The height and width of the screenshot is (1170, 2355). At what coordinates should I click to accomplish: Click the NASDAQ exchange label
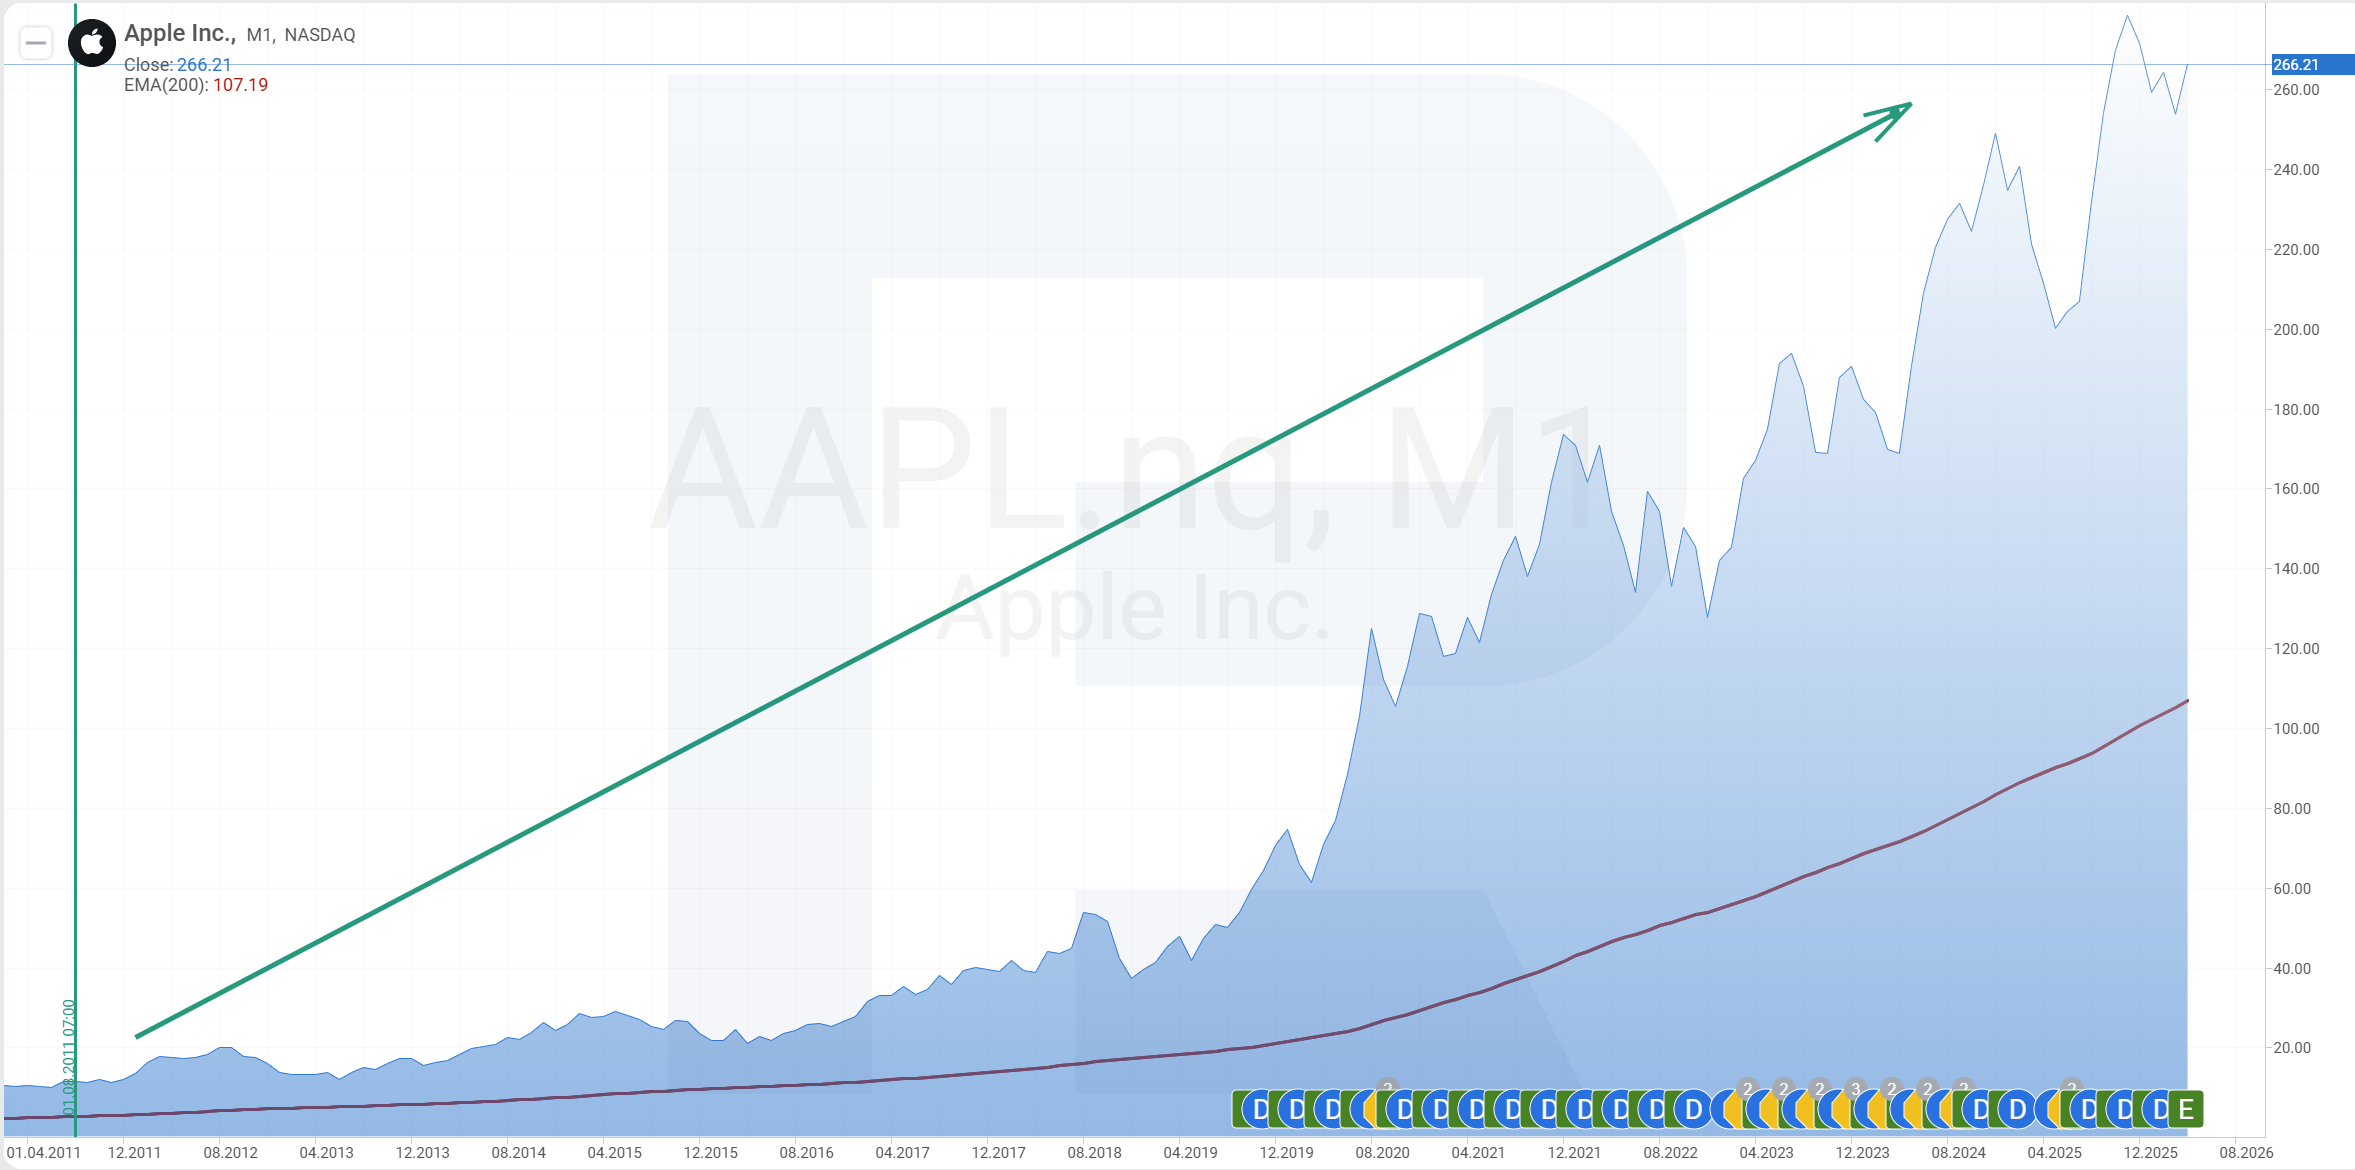click(x=319, y=35)
